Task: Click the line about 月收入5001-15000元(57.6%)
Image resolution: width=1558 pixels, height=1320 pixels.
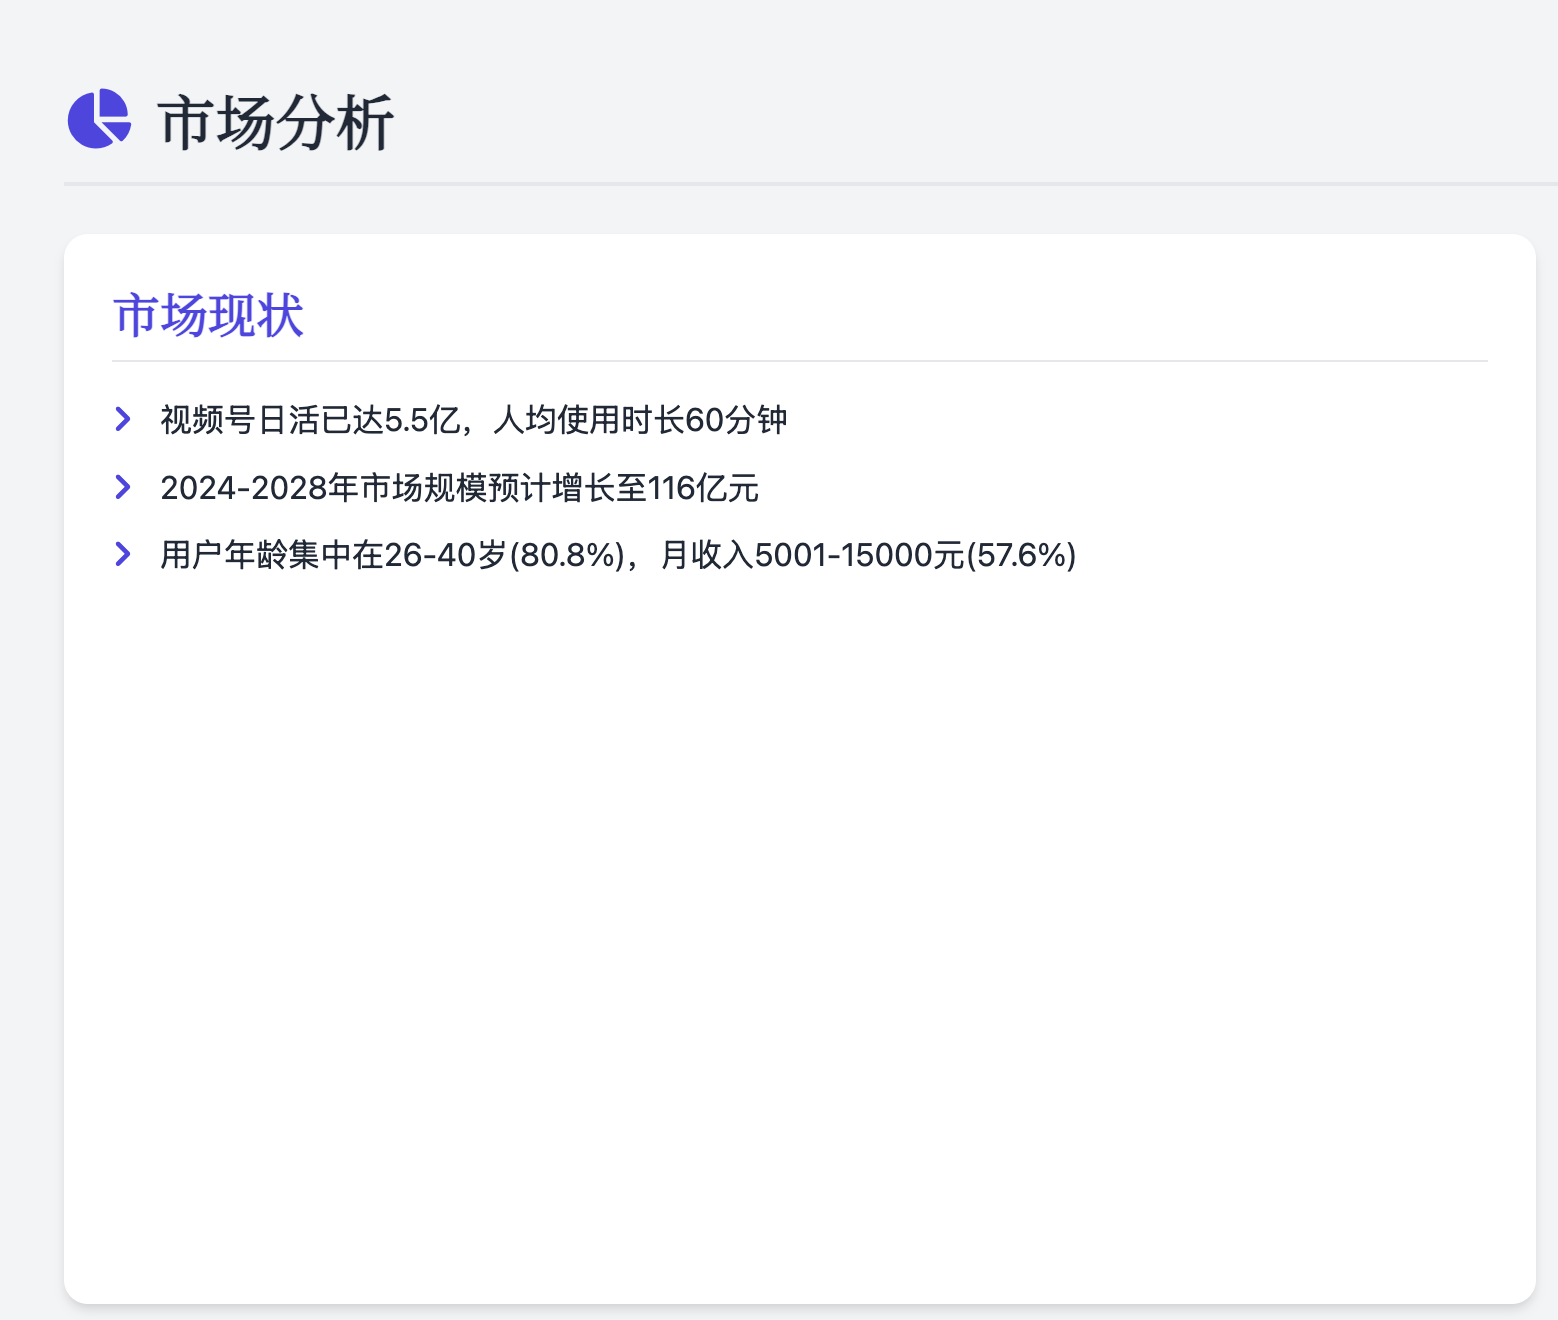Action: click(x=618, y=555)
